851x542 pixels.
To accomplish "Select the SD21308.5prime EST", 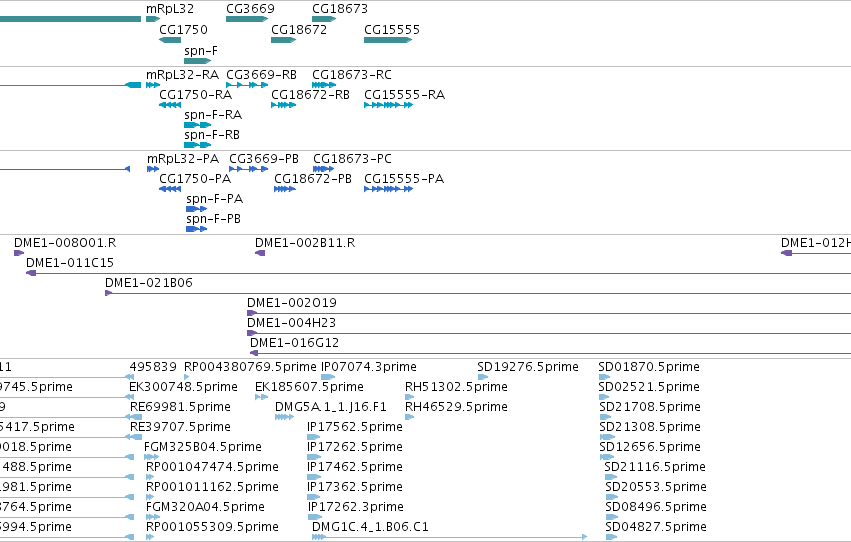I will [607, 437].
